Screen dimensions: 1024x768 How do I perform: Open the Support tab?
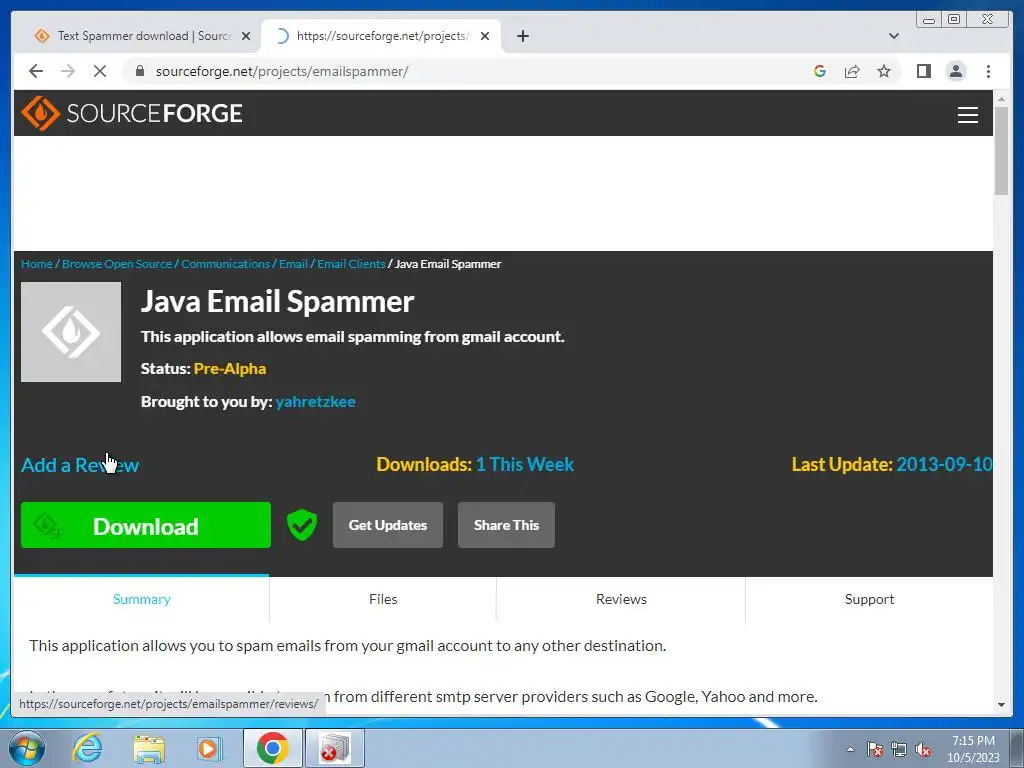coord(869,599)
